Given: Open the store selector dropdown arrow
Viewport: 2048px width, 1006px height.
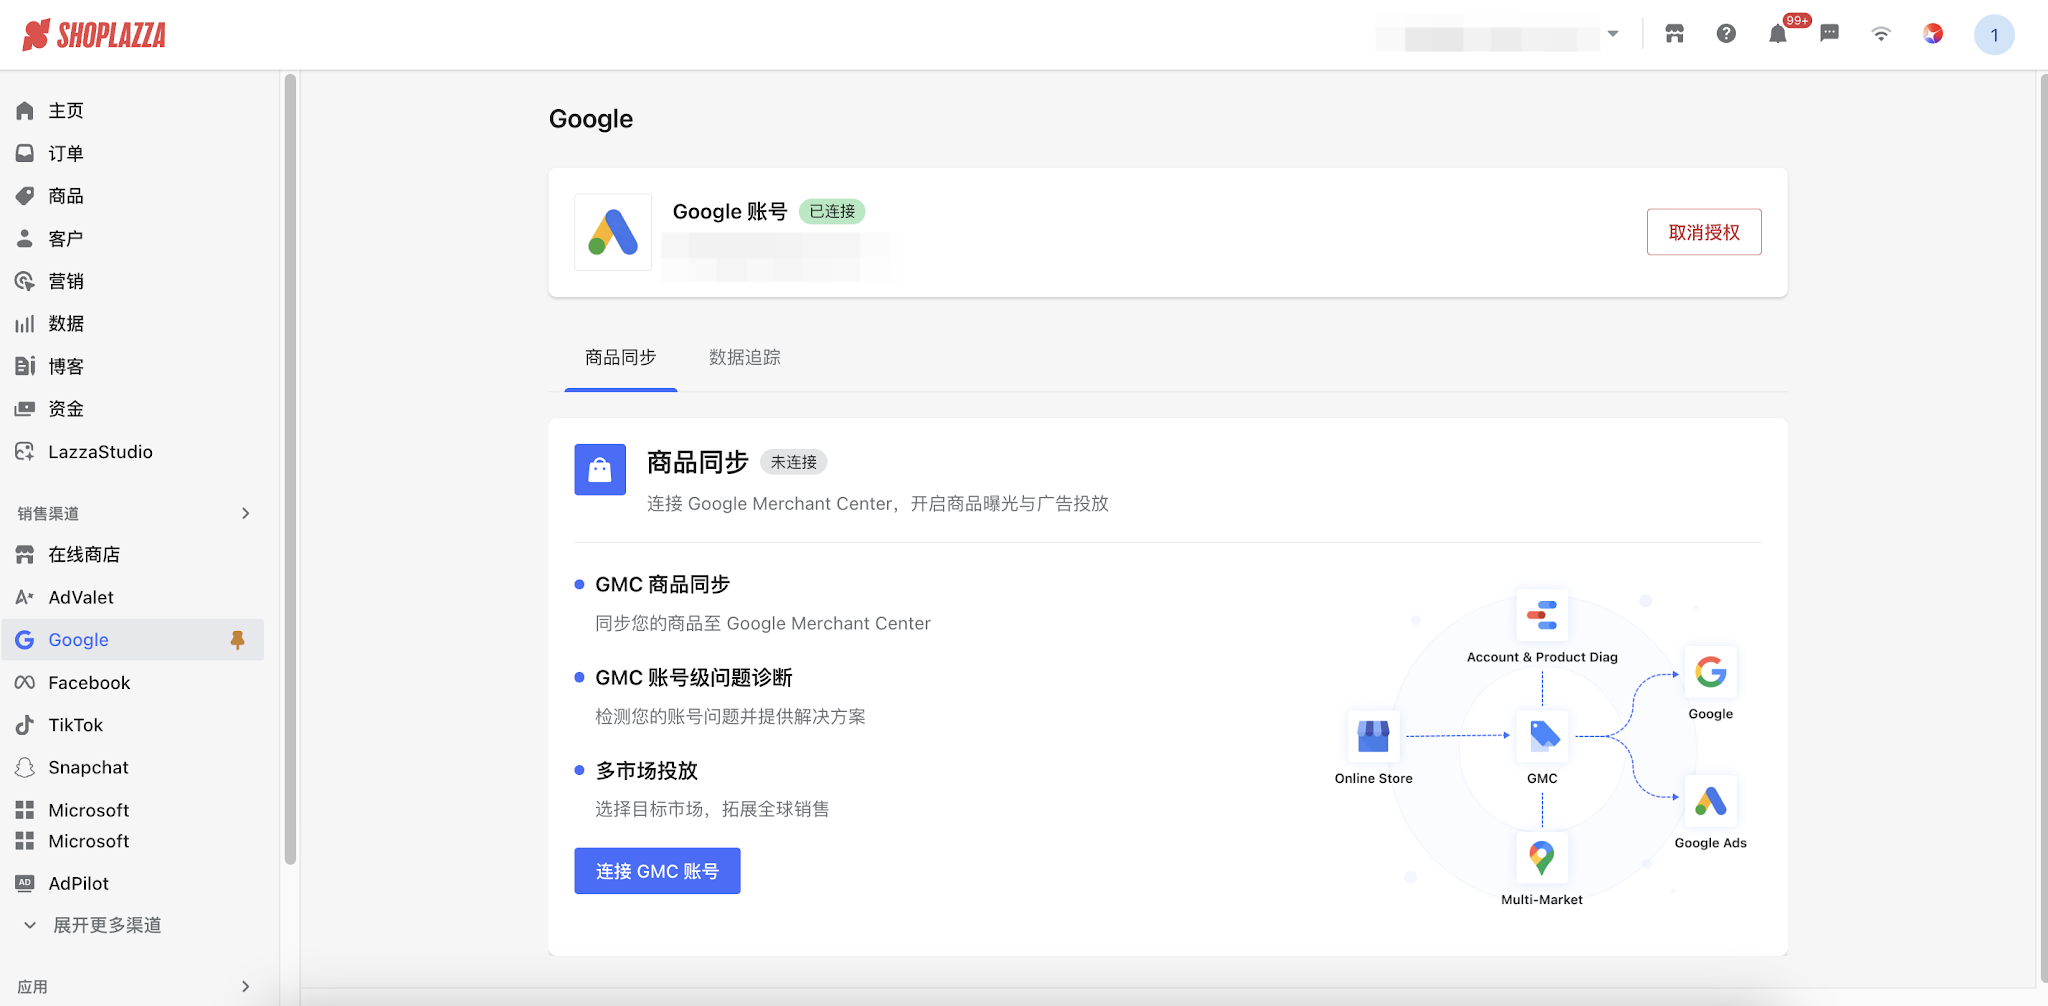Looking at the screenshot, I should click(x=1613, y=34).
